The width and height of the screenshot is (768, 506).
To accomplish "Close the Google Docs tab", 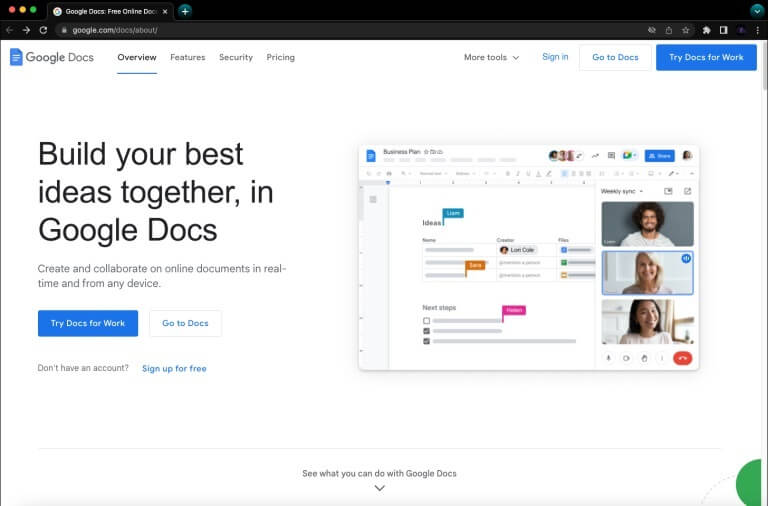I will [x=165, y=11].
